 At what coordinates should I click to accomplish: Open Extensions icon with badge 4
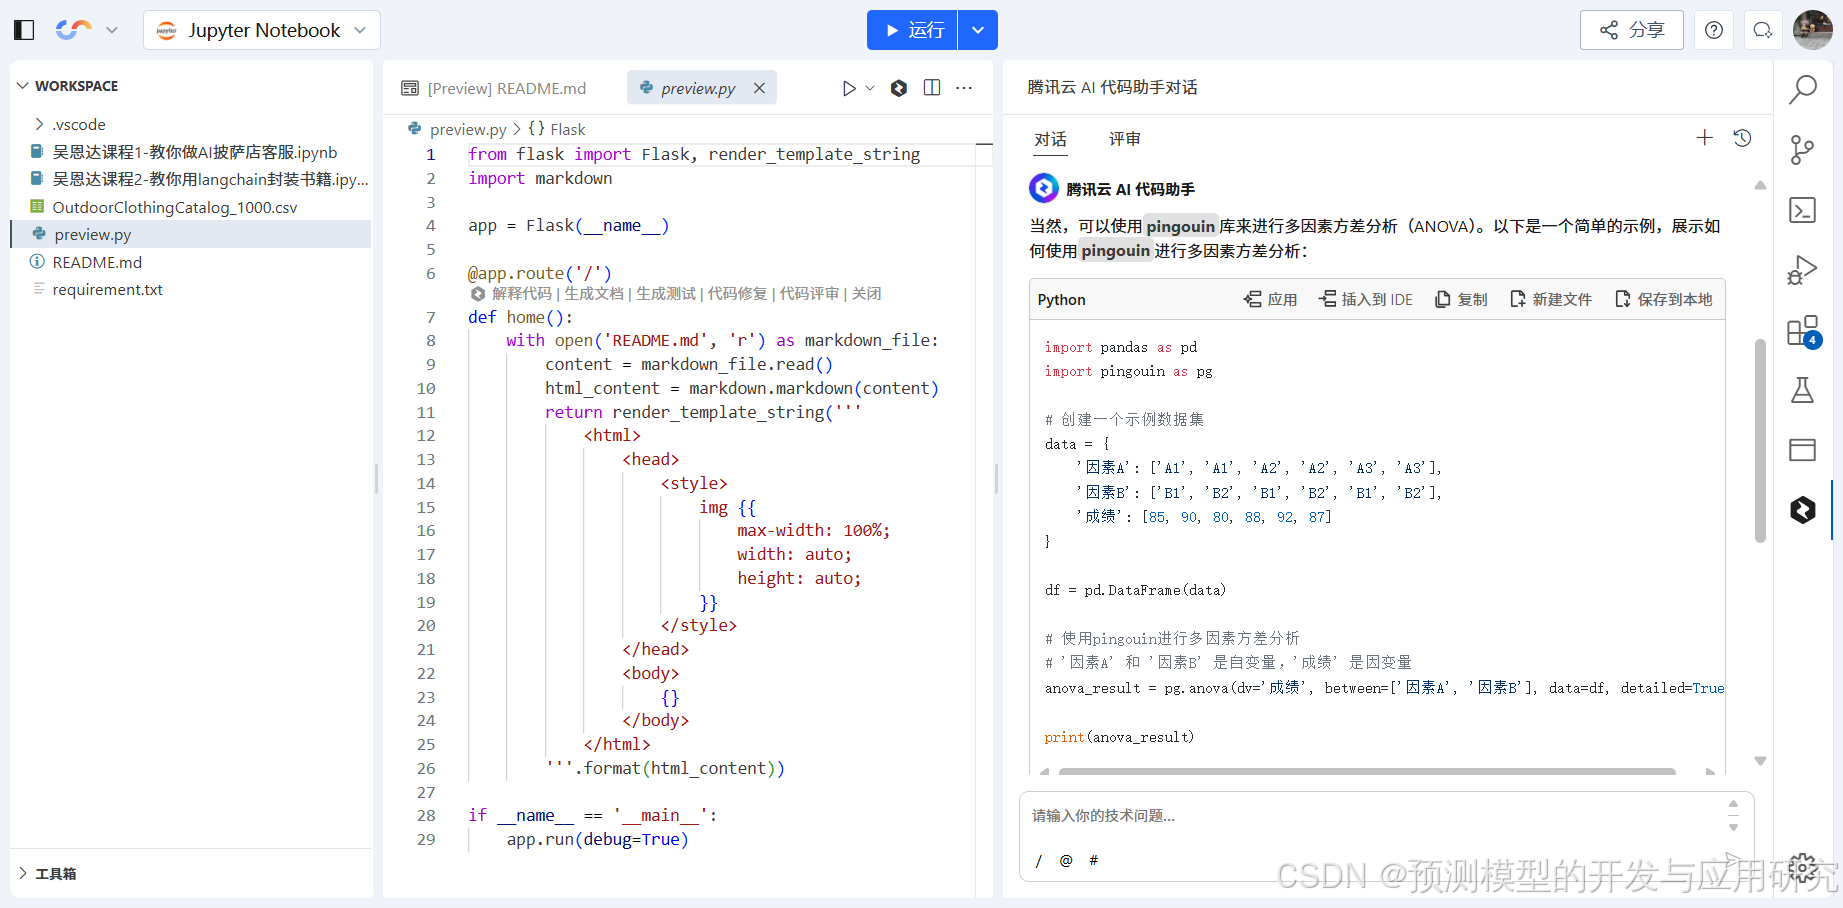pos(1803,331)
